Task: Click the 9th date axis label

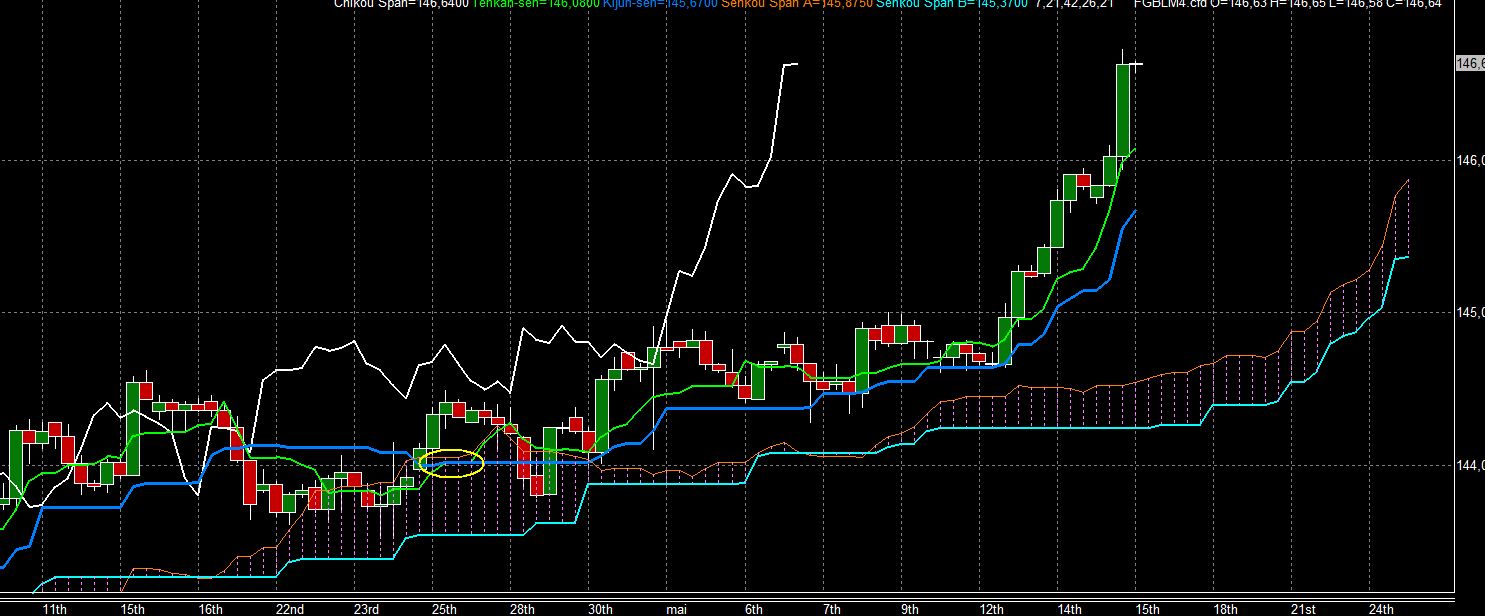Action: pos(910,608)
